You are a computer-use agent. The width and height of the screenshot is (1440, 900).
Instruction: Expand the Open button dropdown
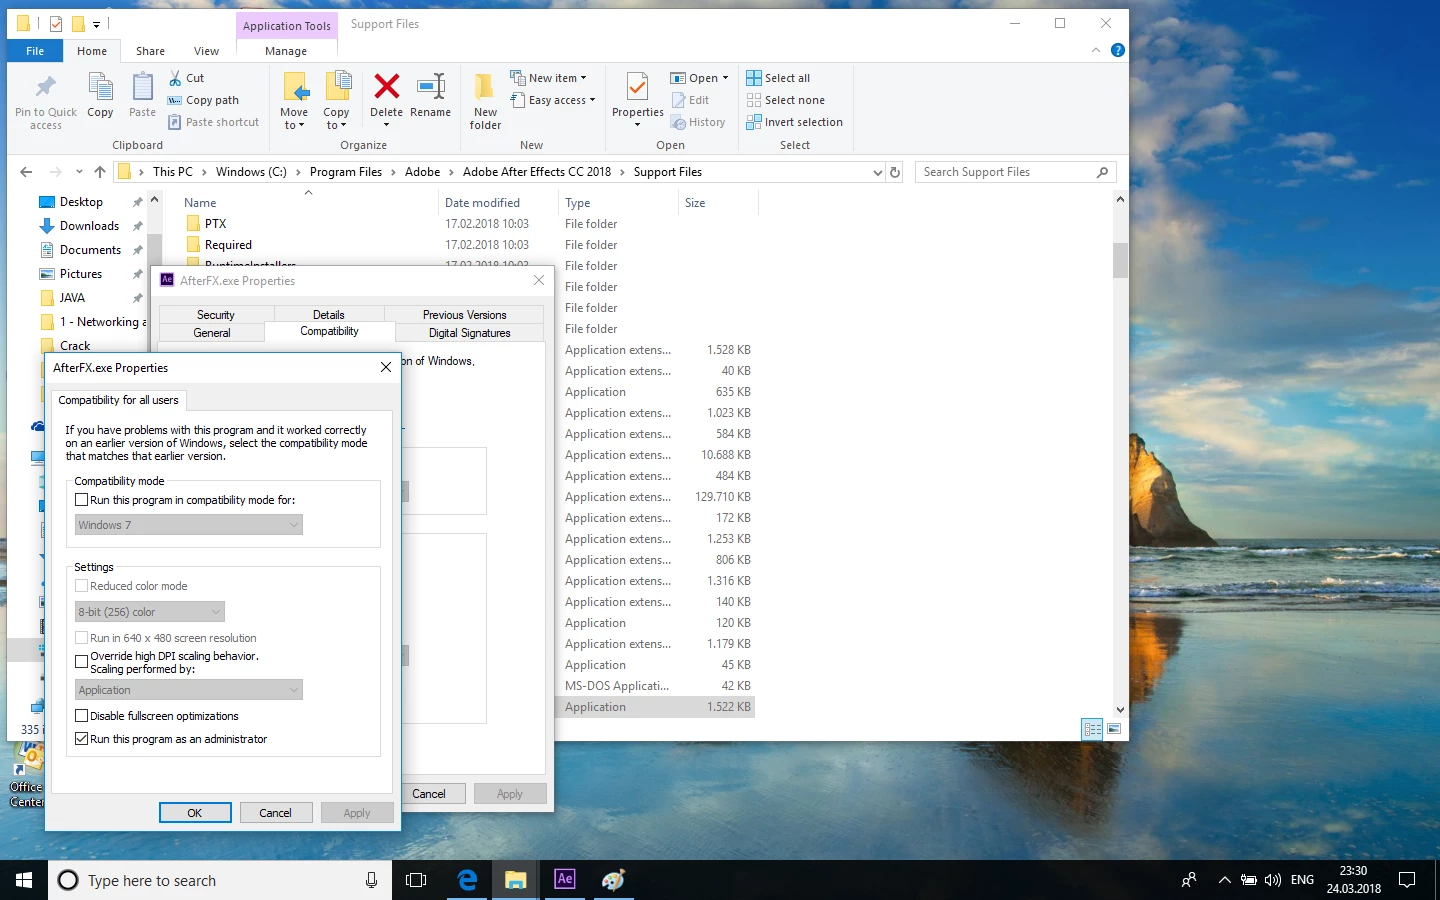(725, 78)
